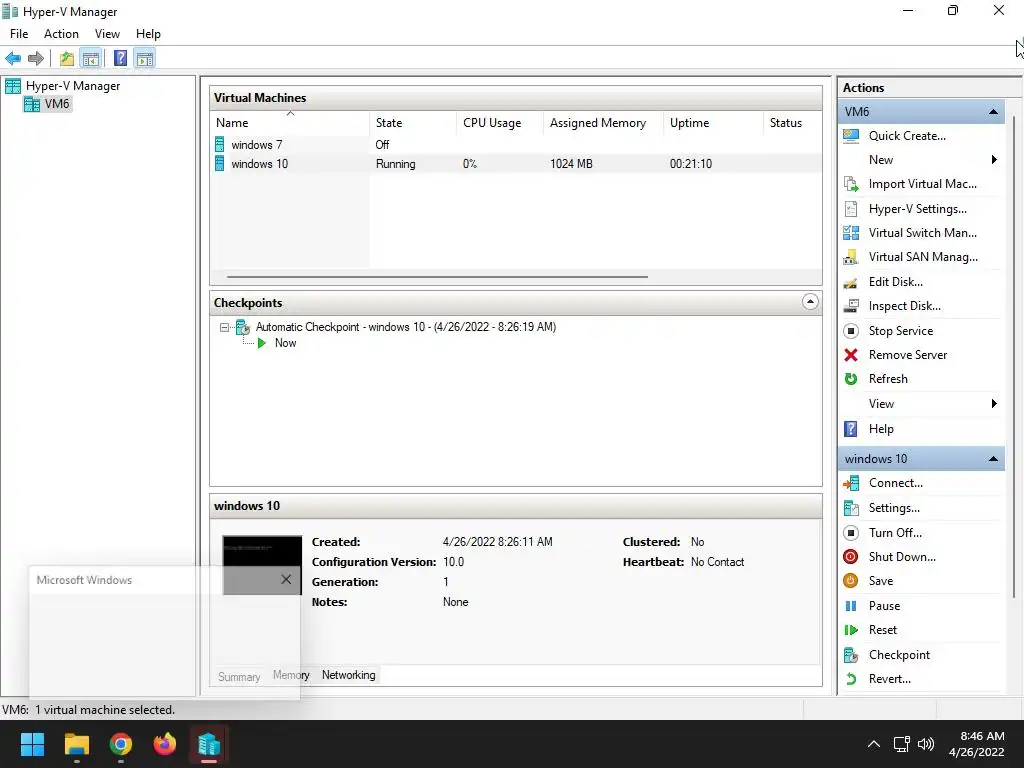Open File Explorer from the taskbar
The width and height of the screenshot is (1024, 768).
[x=76, y=744]
